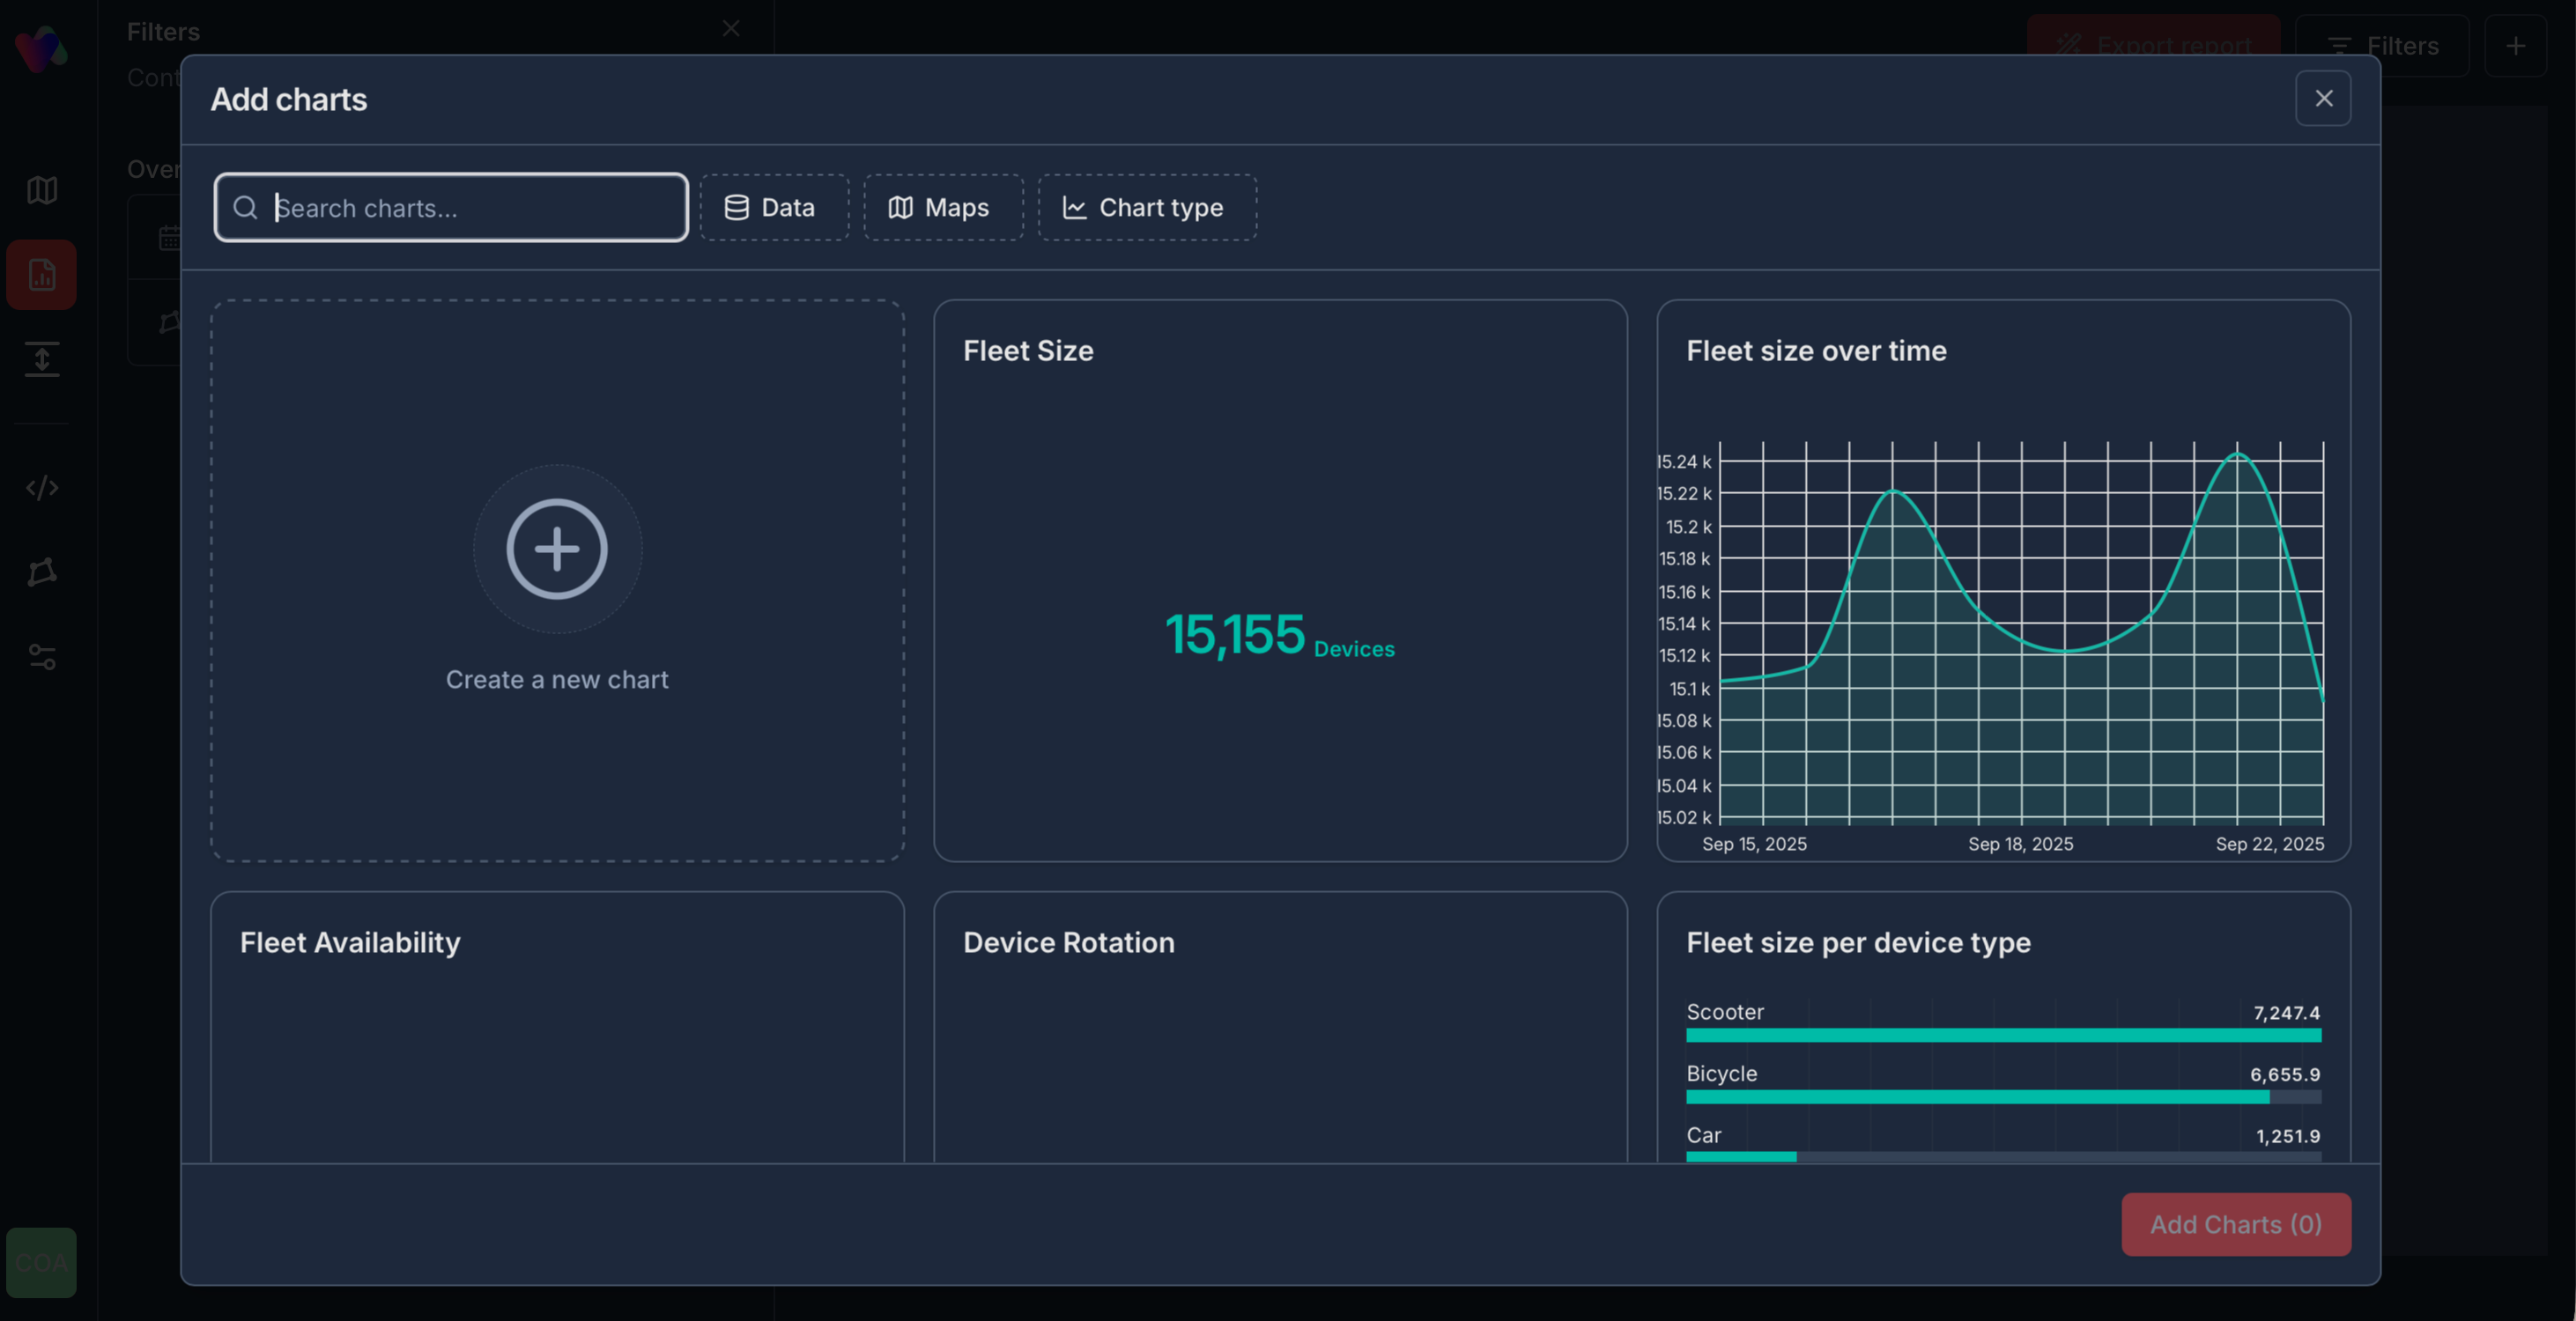
Task: Open the Chart type filter dropdown
Action: point(1146,207)
